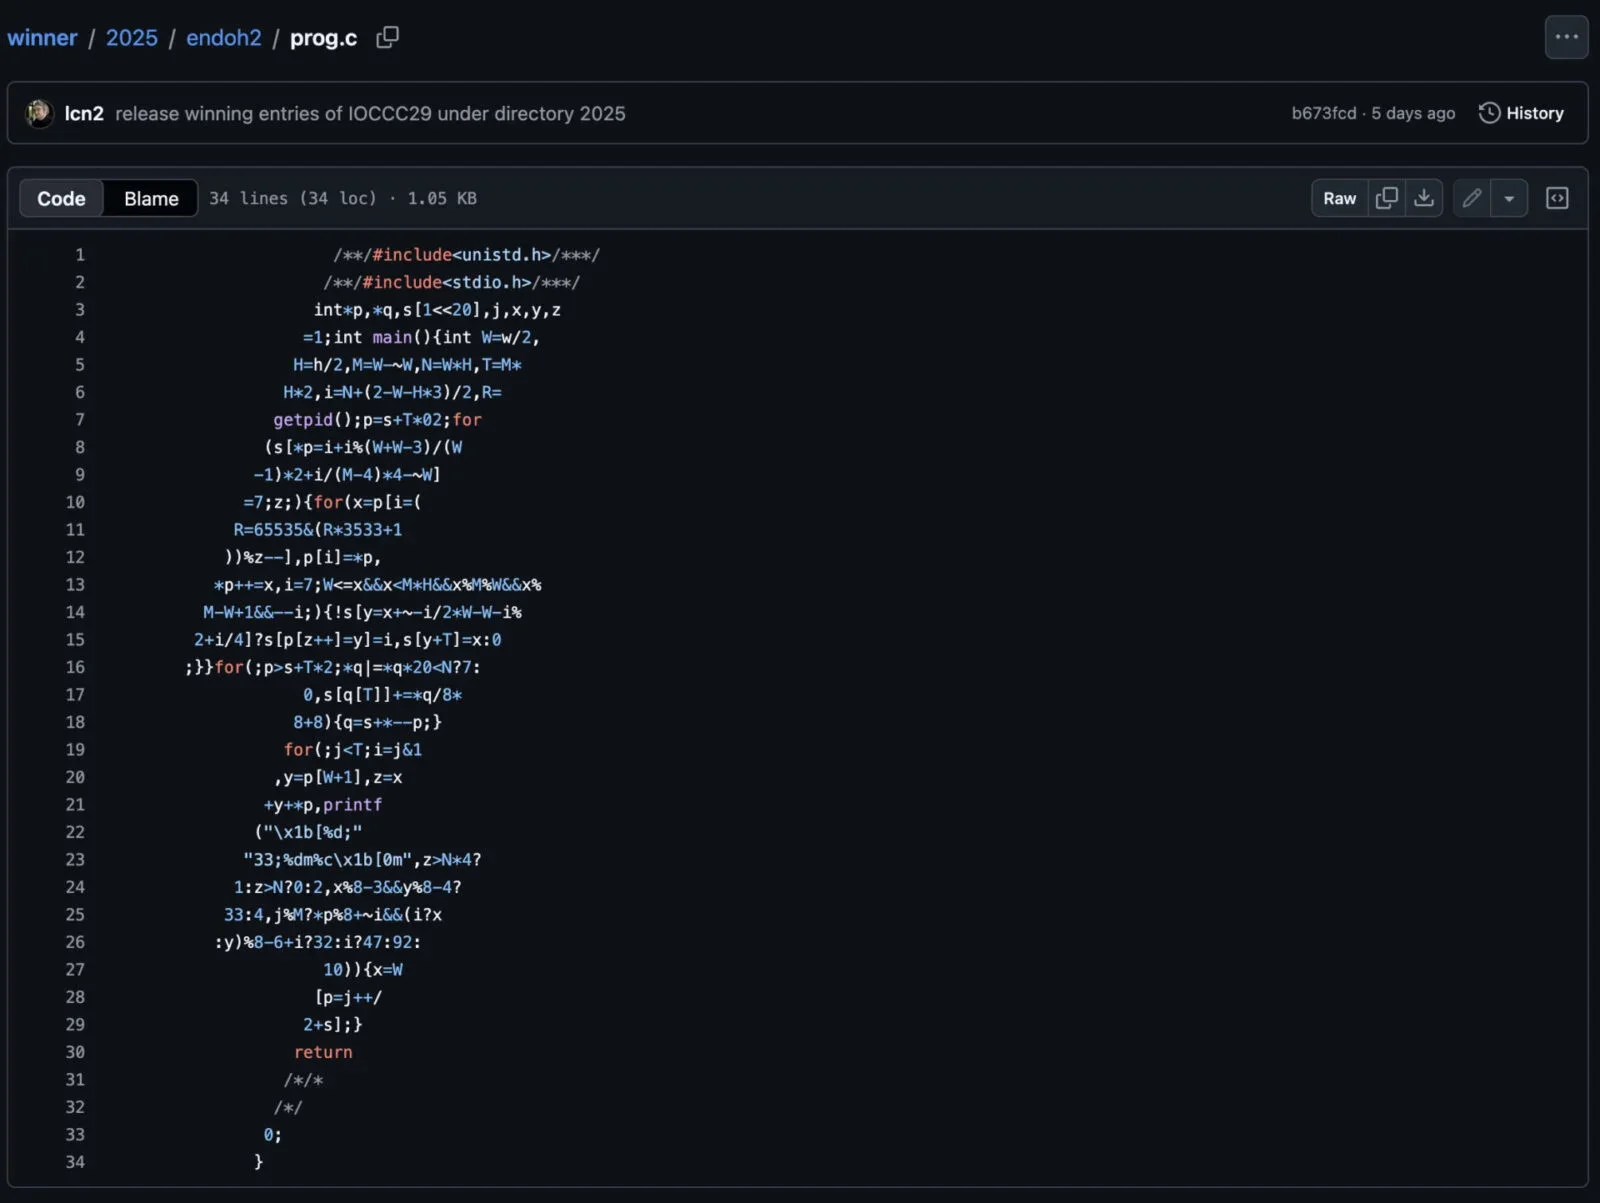Copy the file path prog.c
Image resolution: width=1600 pixels, height=1203 pixels.
[387, 38]
